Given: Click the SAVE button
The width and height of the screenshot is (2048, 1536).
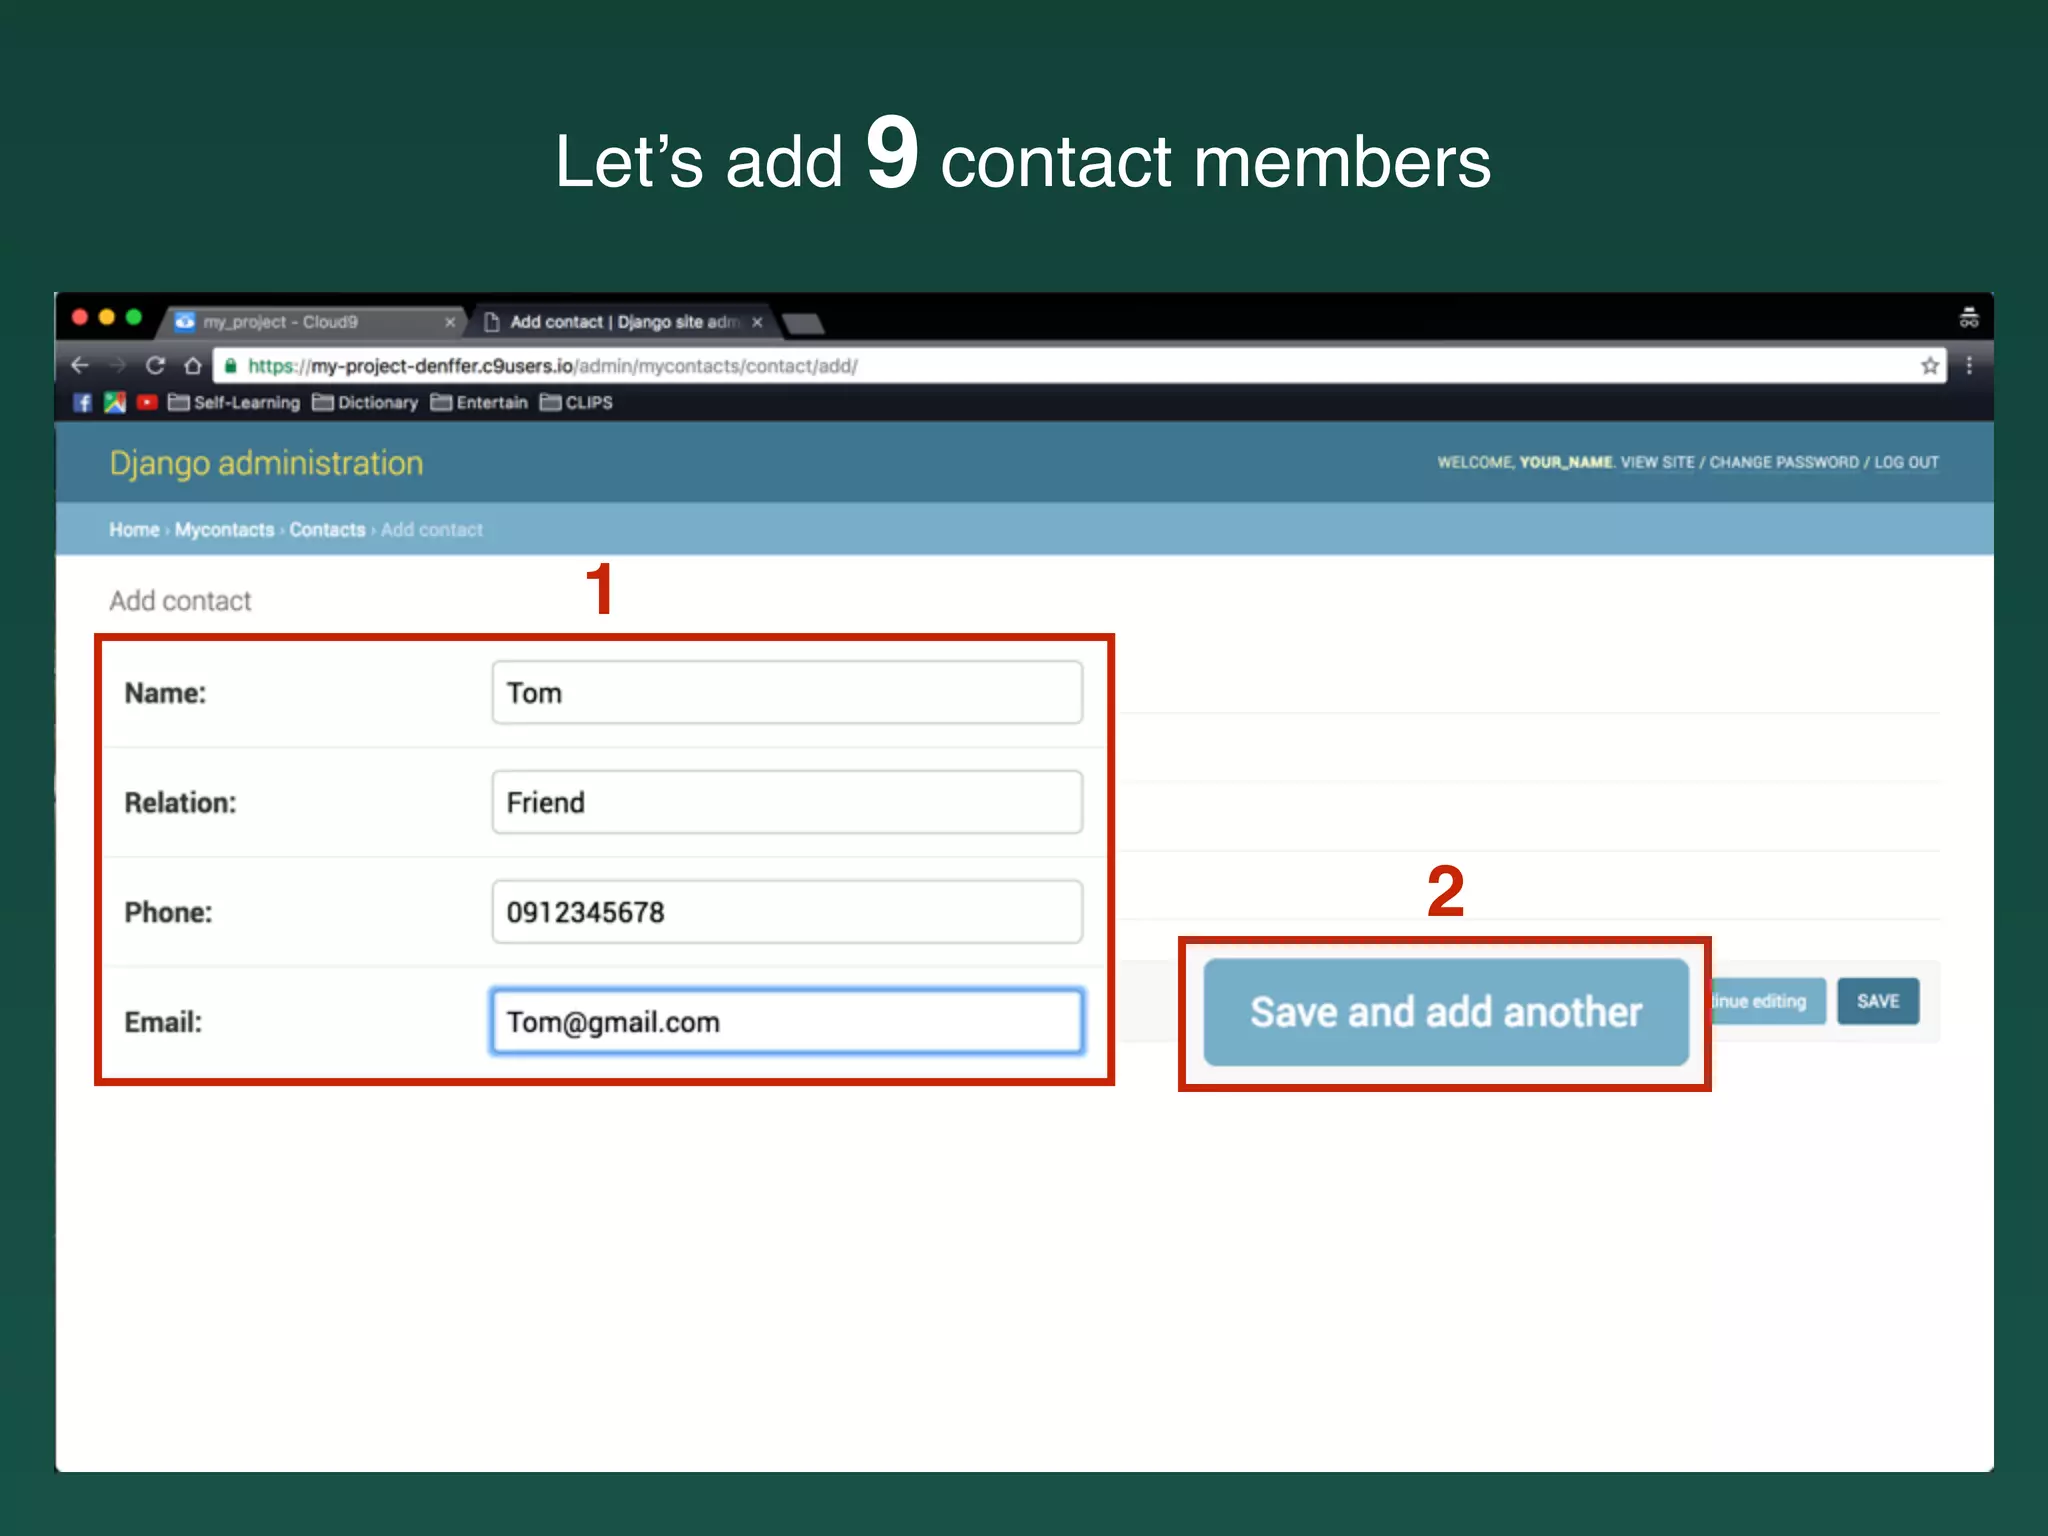Looking at the screenshot, I should click(1877, 1001).
